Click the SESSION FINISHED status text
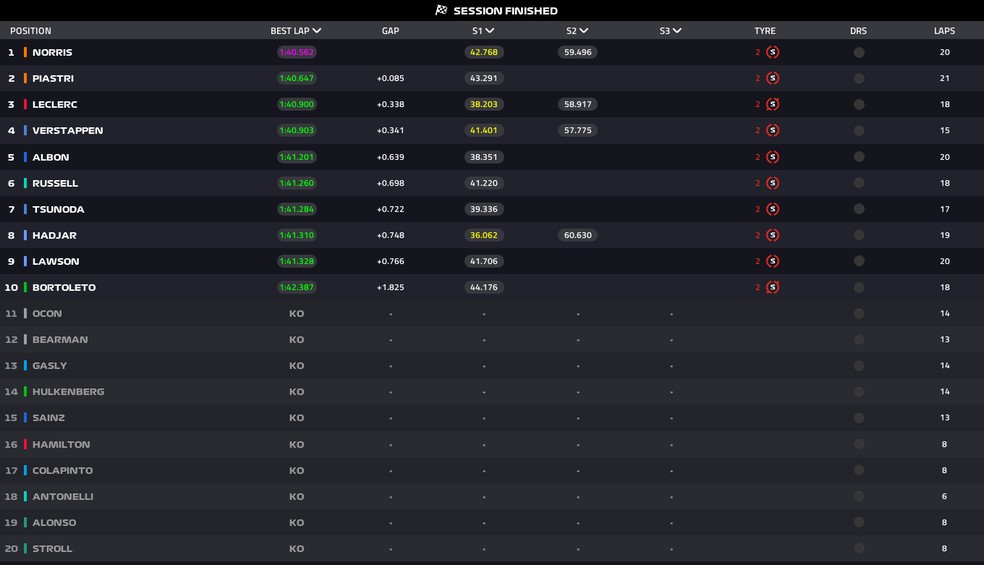Viewport: 984px width, 565px height. (x=505, y=11)
